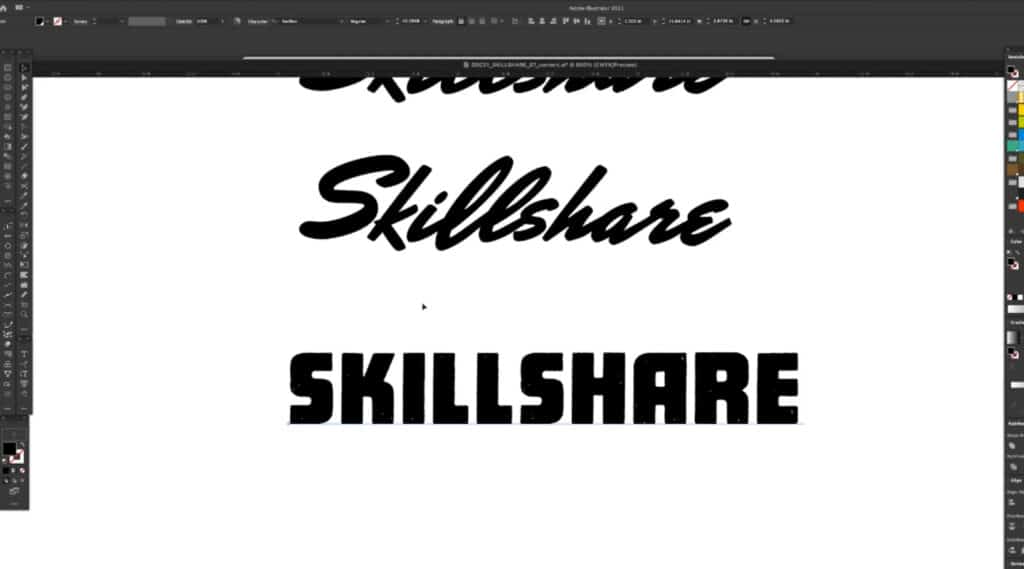Open the Home screen icon

pyautogui.click(x=3, y=8)
